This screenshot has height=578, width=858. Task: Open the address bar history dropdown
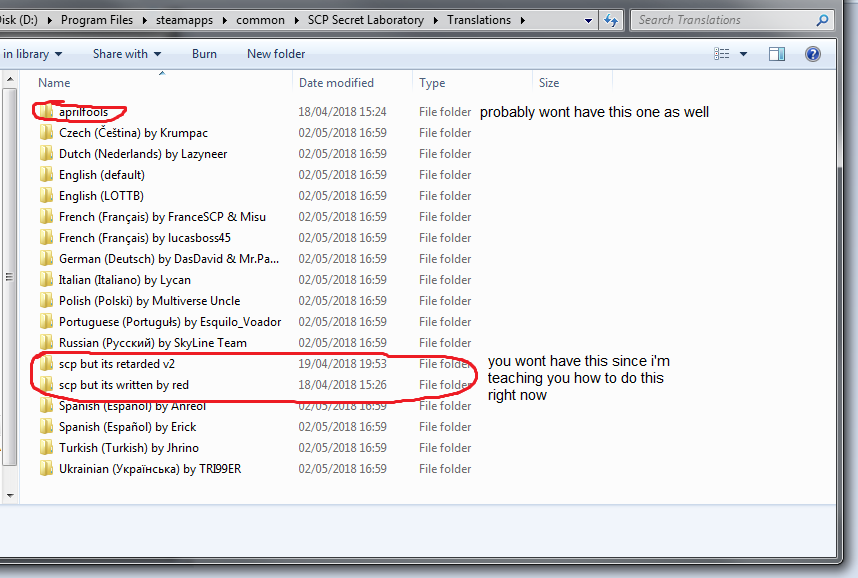588,21
